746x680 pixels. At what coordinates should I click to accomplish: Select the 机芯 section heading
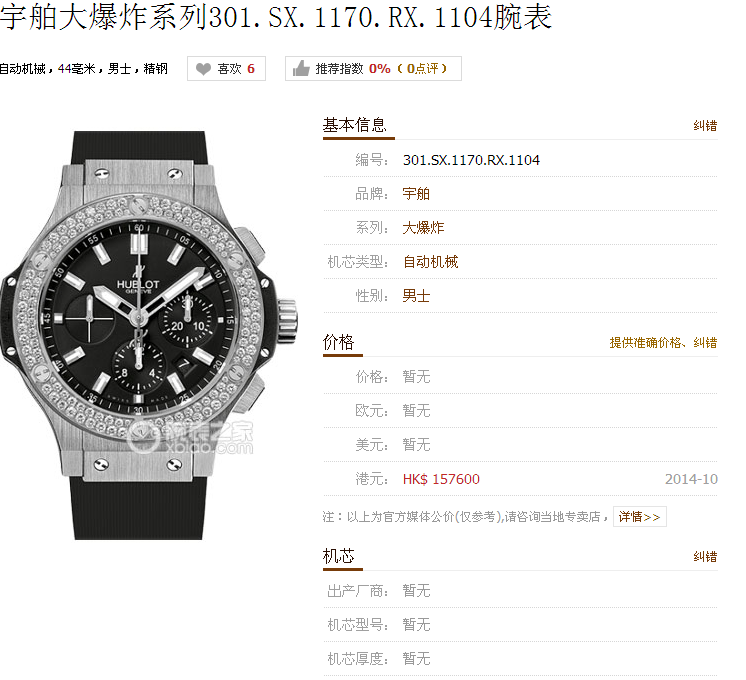pyautogui.click(x=338, y=556)
